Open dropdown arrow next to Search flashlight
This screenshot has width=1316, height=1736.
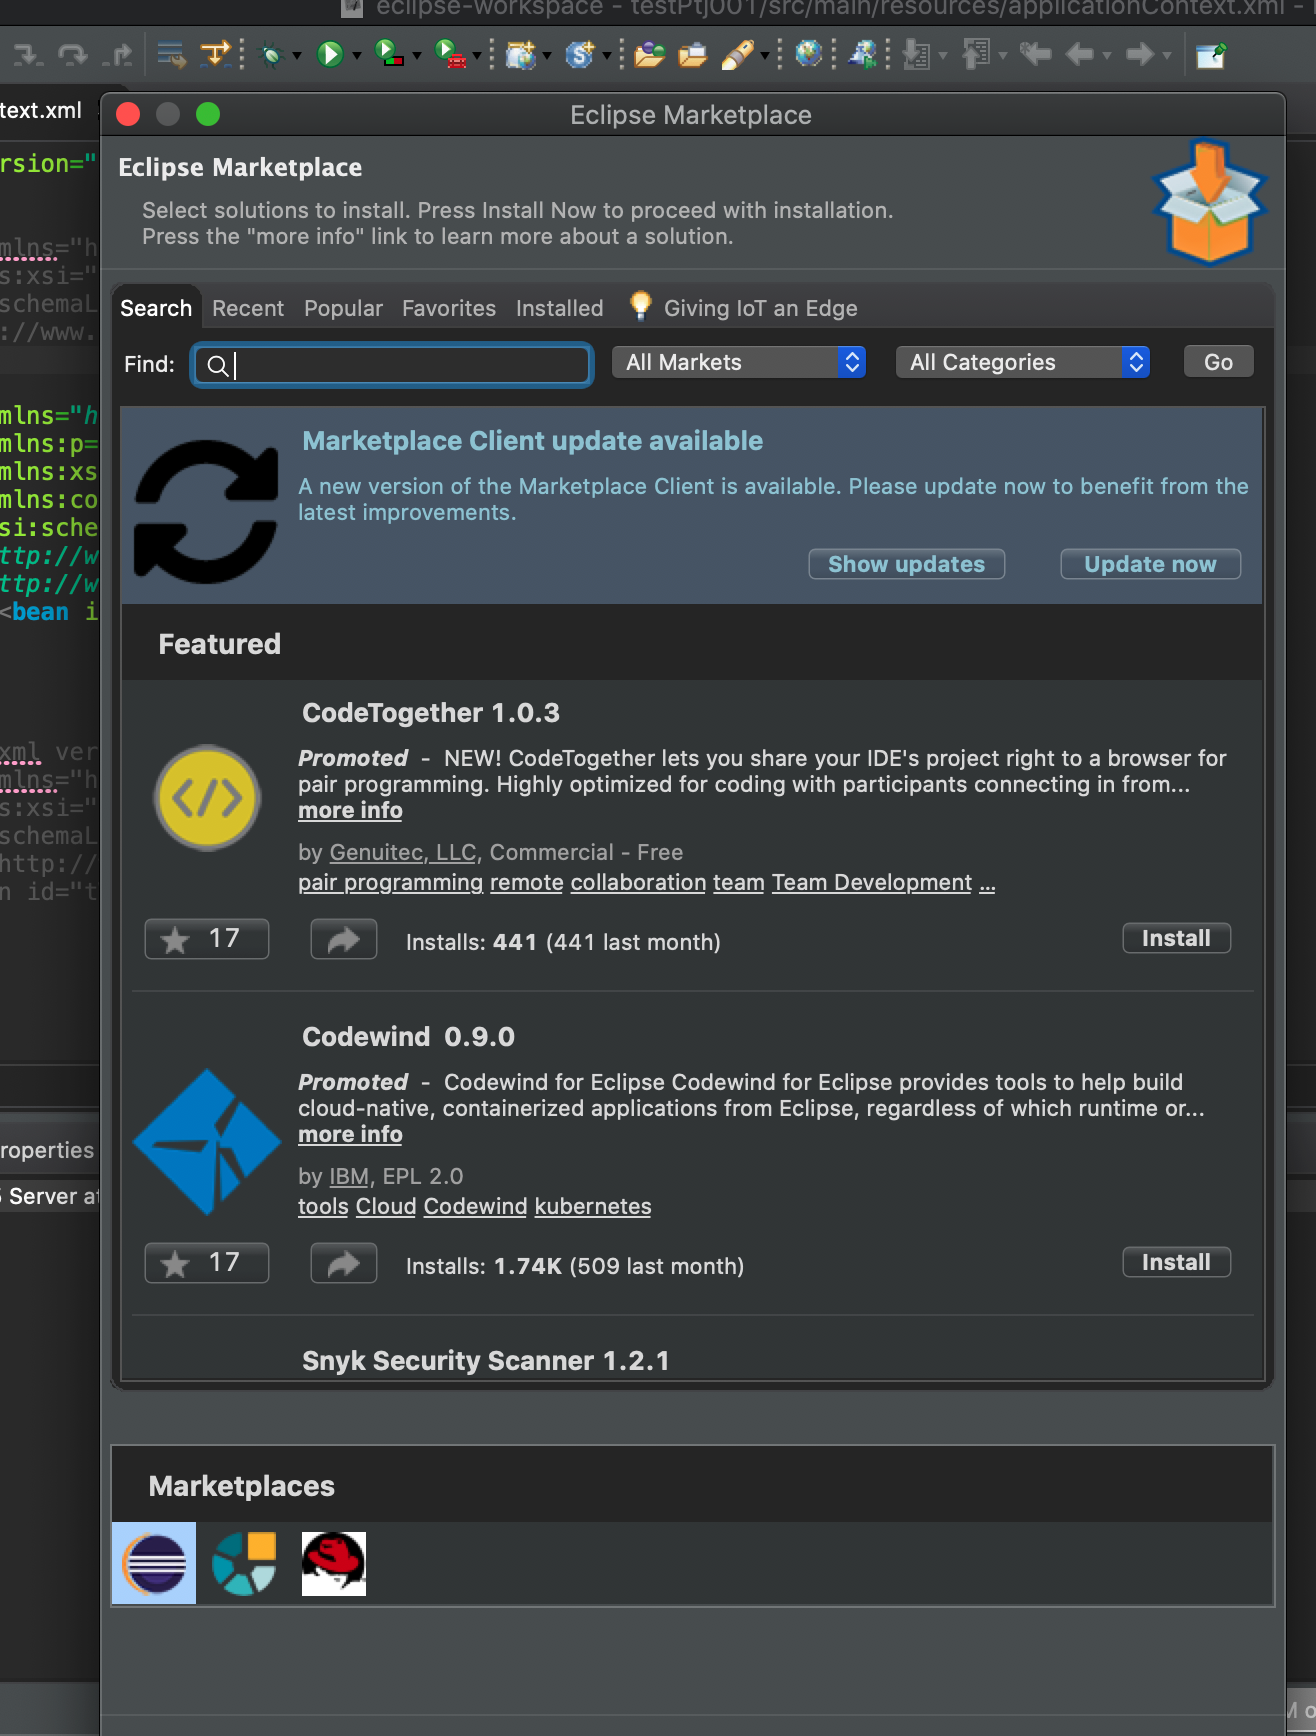[x=765, y=56]
